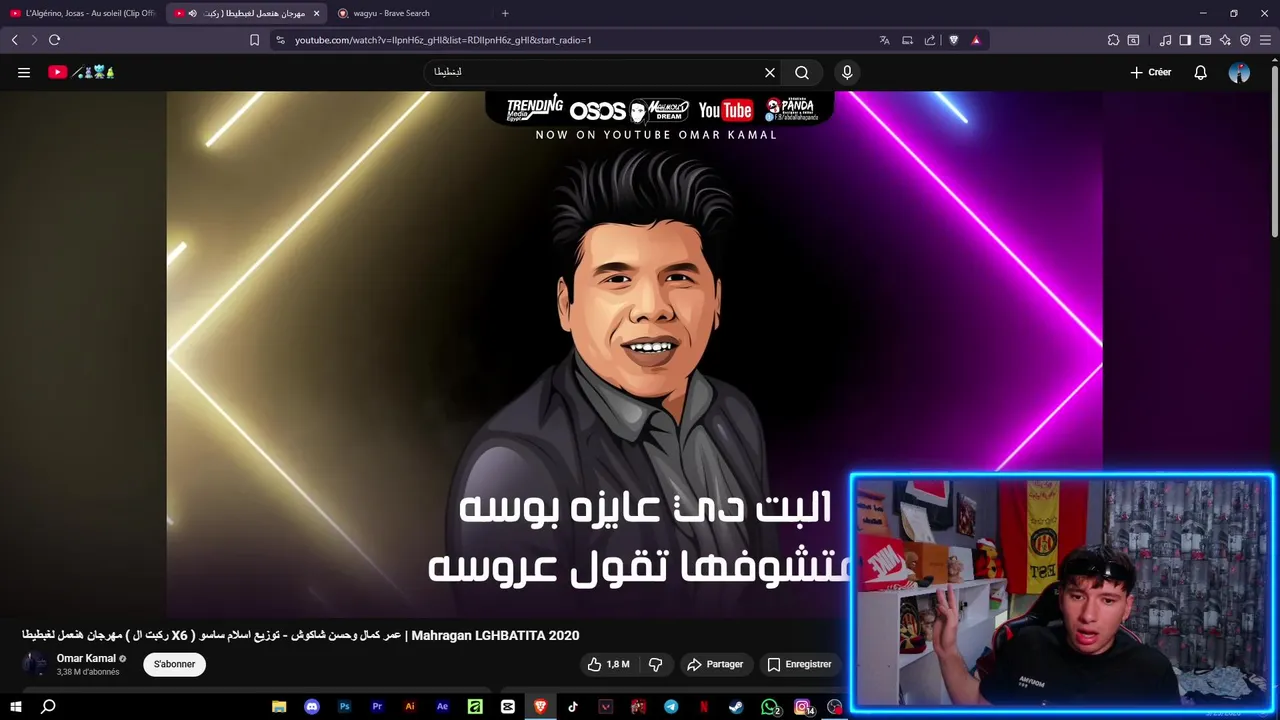The image size is (1280, 720).
Task: Clear the YouTube search box text
Action: (770, 72)
